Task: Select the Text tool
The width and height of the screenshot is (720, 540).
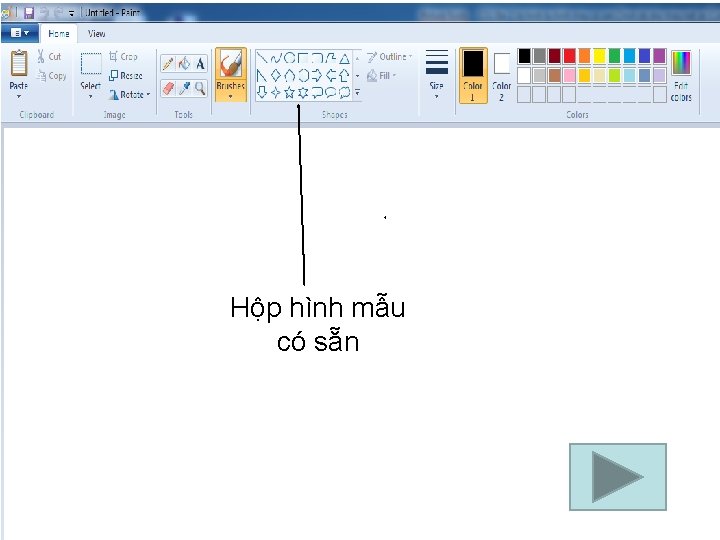Action: point(200,63)
